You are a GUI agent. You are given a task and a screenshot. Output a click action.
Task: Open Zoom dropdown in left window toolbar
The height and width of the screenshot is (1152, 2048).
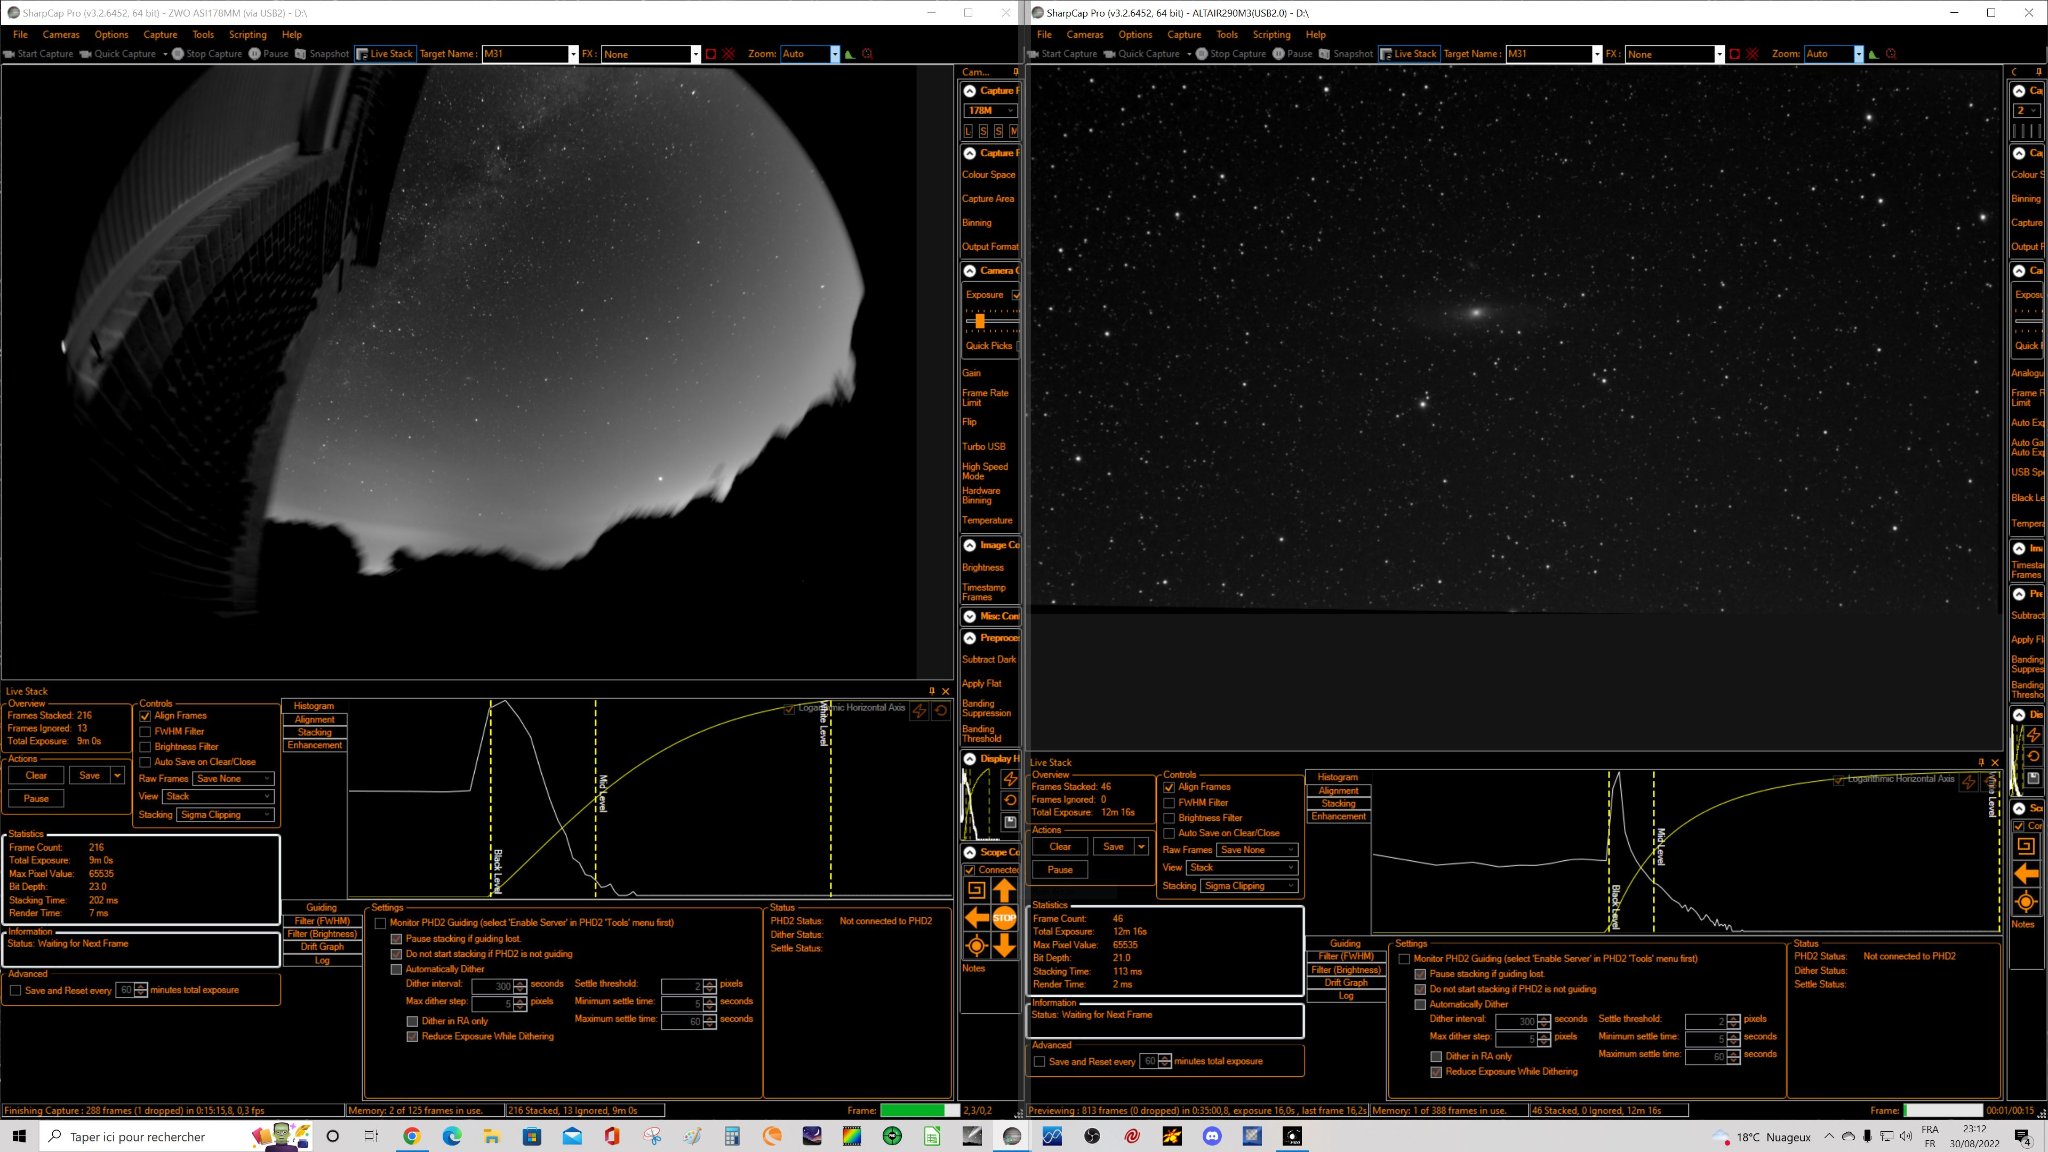(x=835, y=54)
